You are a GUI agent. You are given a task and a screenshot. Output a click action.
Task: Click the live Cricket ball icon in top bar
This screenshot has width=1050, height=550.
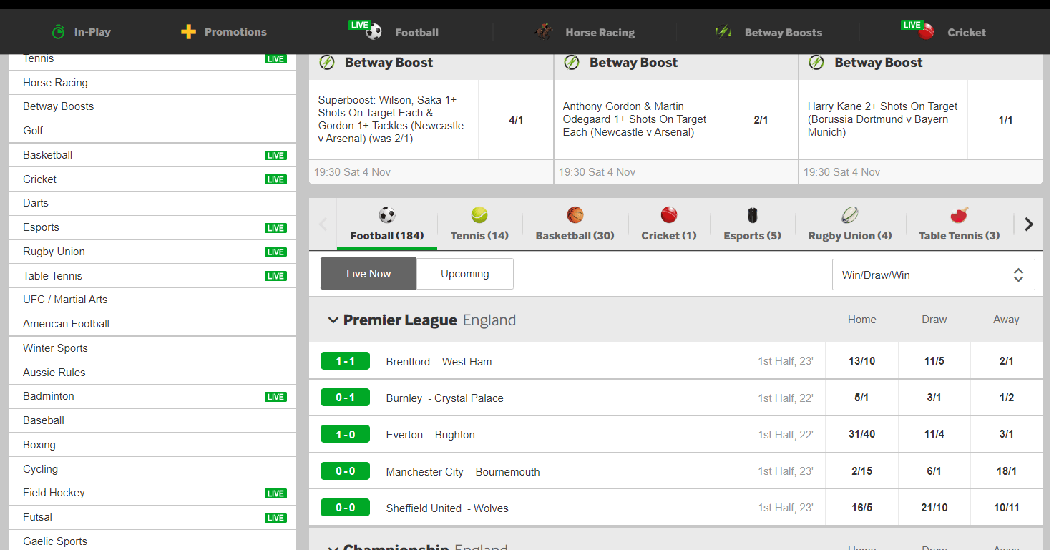pyautogui.click(x=919, y=29)
